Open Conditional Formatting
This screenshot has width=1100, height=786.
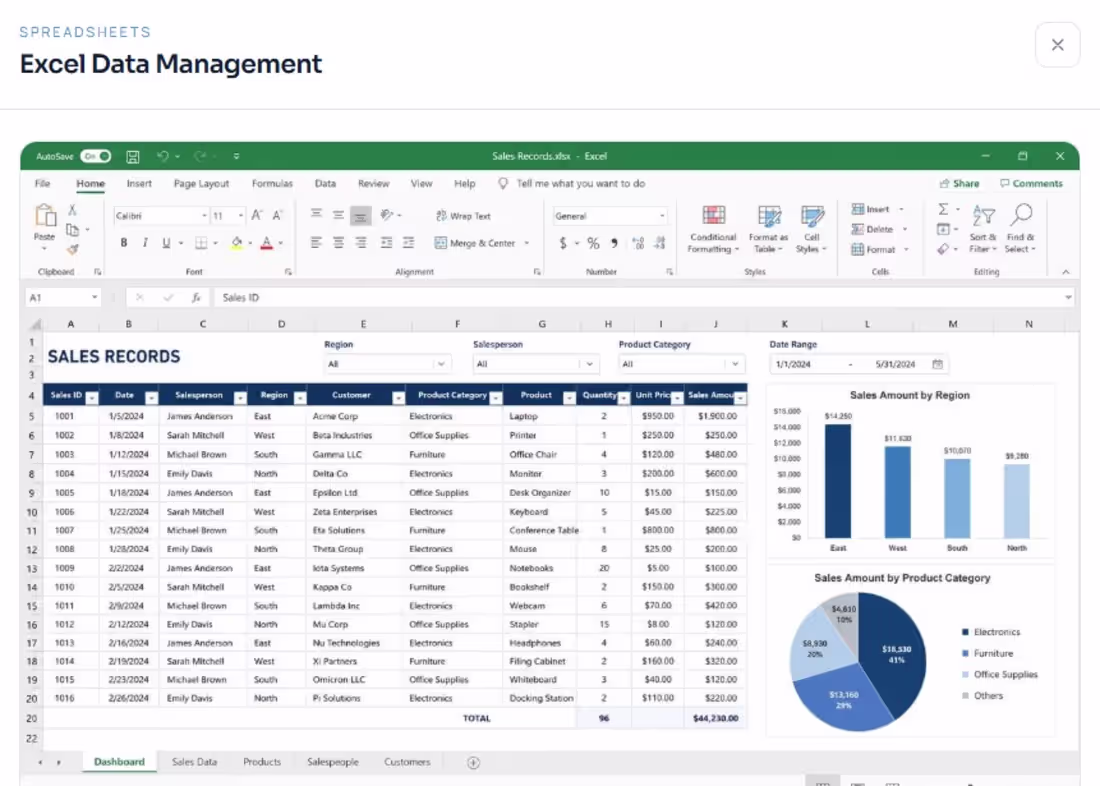coord(713,229)
